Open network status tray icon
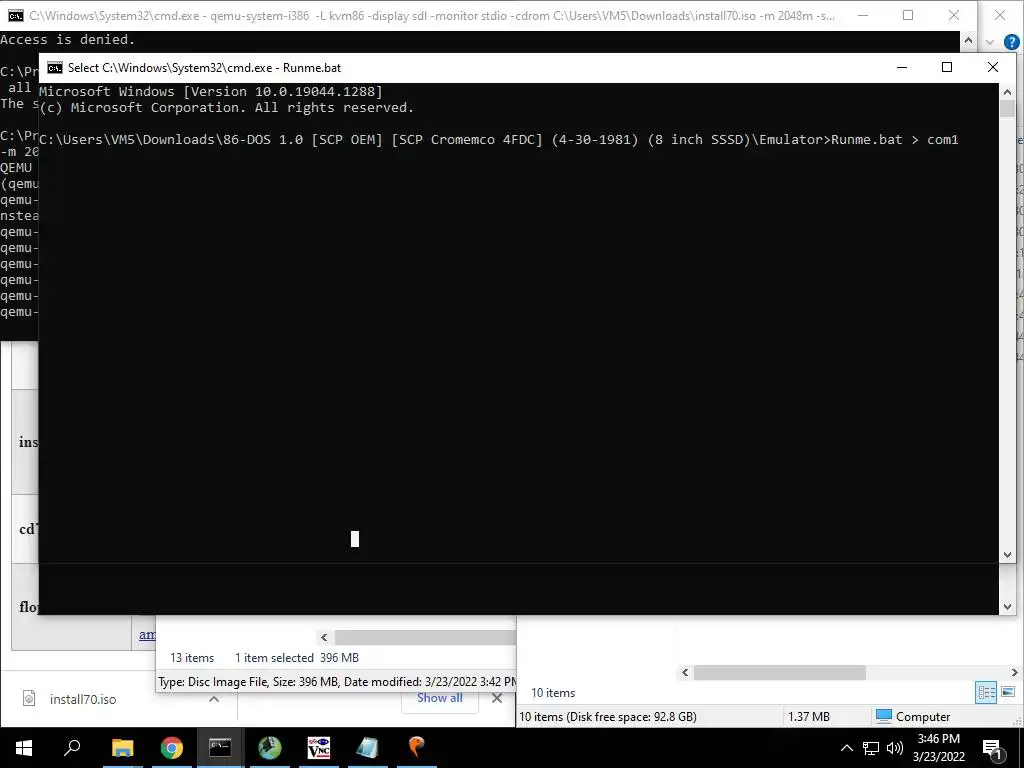The image size is (1024, 768). (871, 748)
